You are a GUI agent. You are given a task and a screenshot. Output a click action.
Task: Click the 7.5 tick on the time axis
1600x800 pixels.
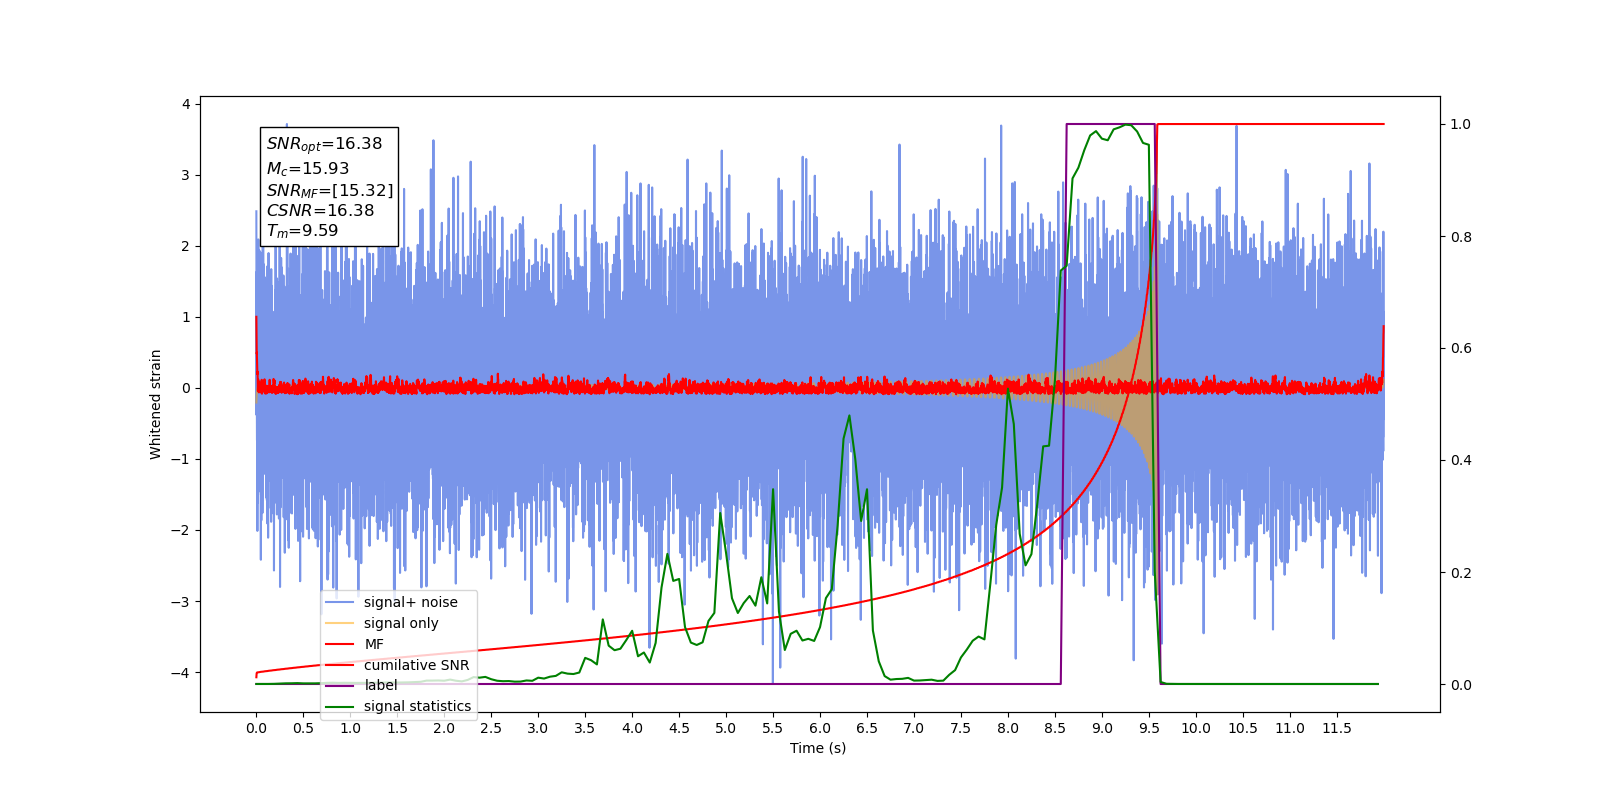pos(961,728)
